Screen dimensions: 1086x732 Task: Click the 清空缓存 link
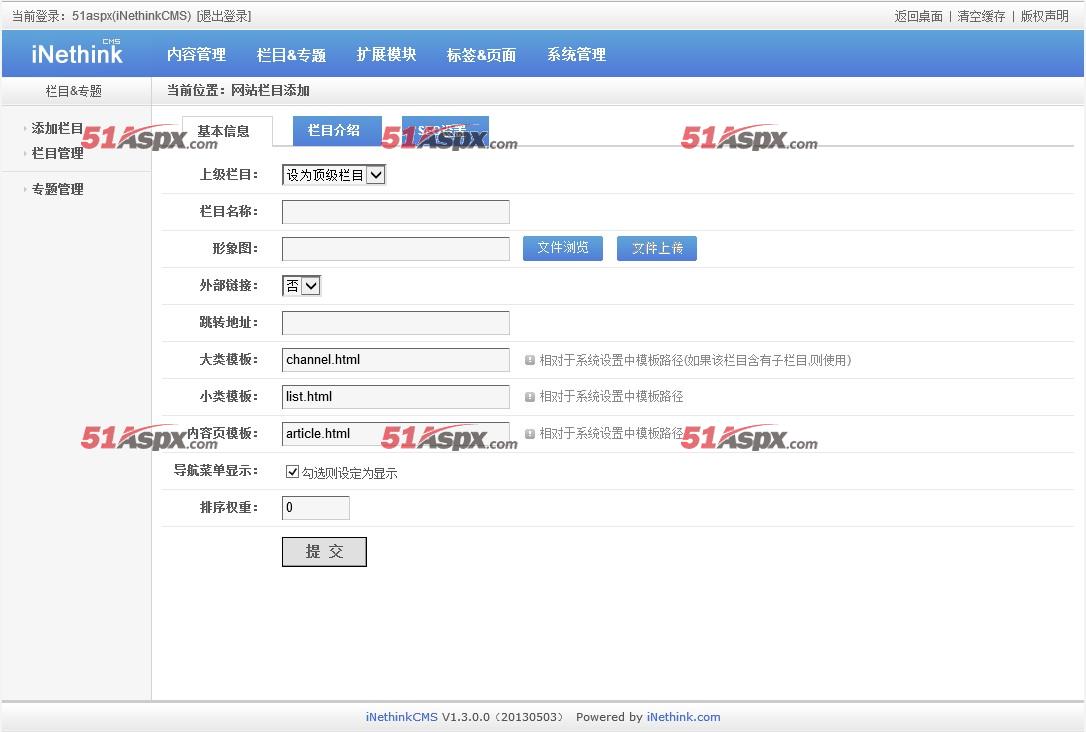[x=981, y=16]
